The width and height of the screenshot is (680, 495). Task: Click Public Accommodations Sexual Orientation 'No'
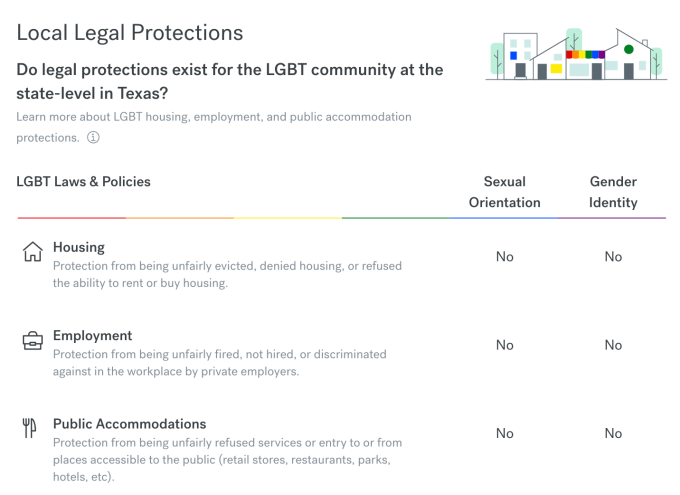[505, 433]
